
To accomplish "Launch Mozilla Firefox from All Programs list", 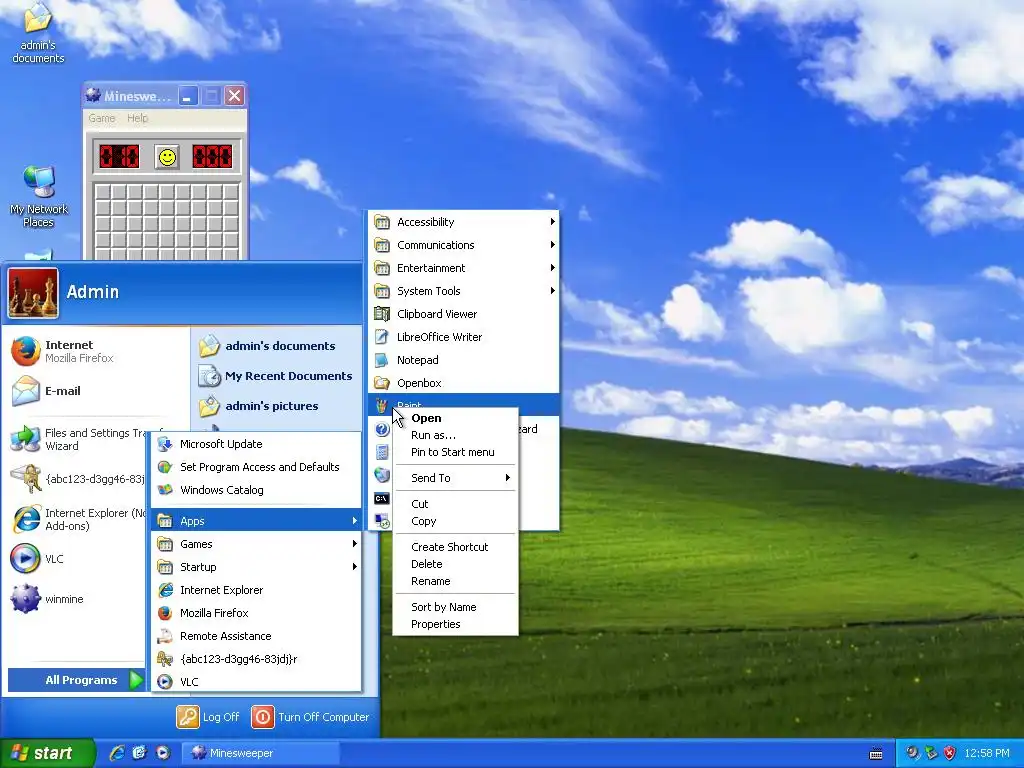I will pyautogui.click(x=256, y=613).
